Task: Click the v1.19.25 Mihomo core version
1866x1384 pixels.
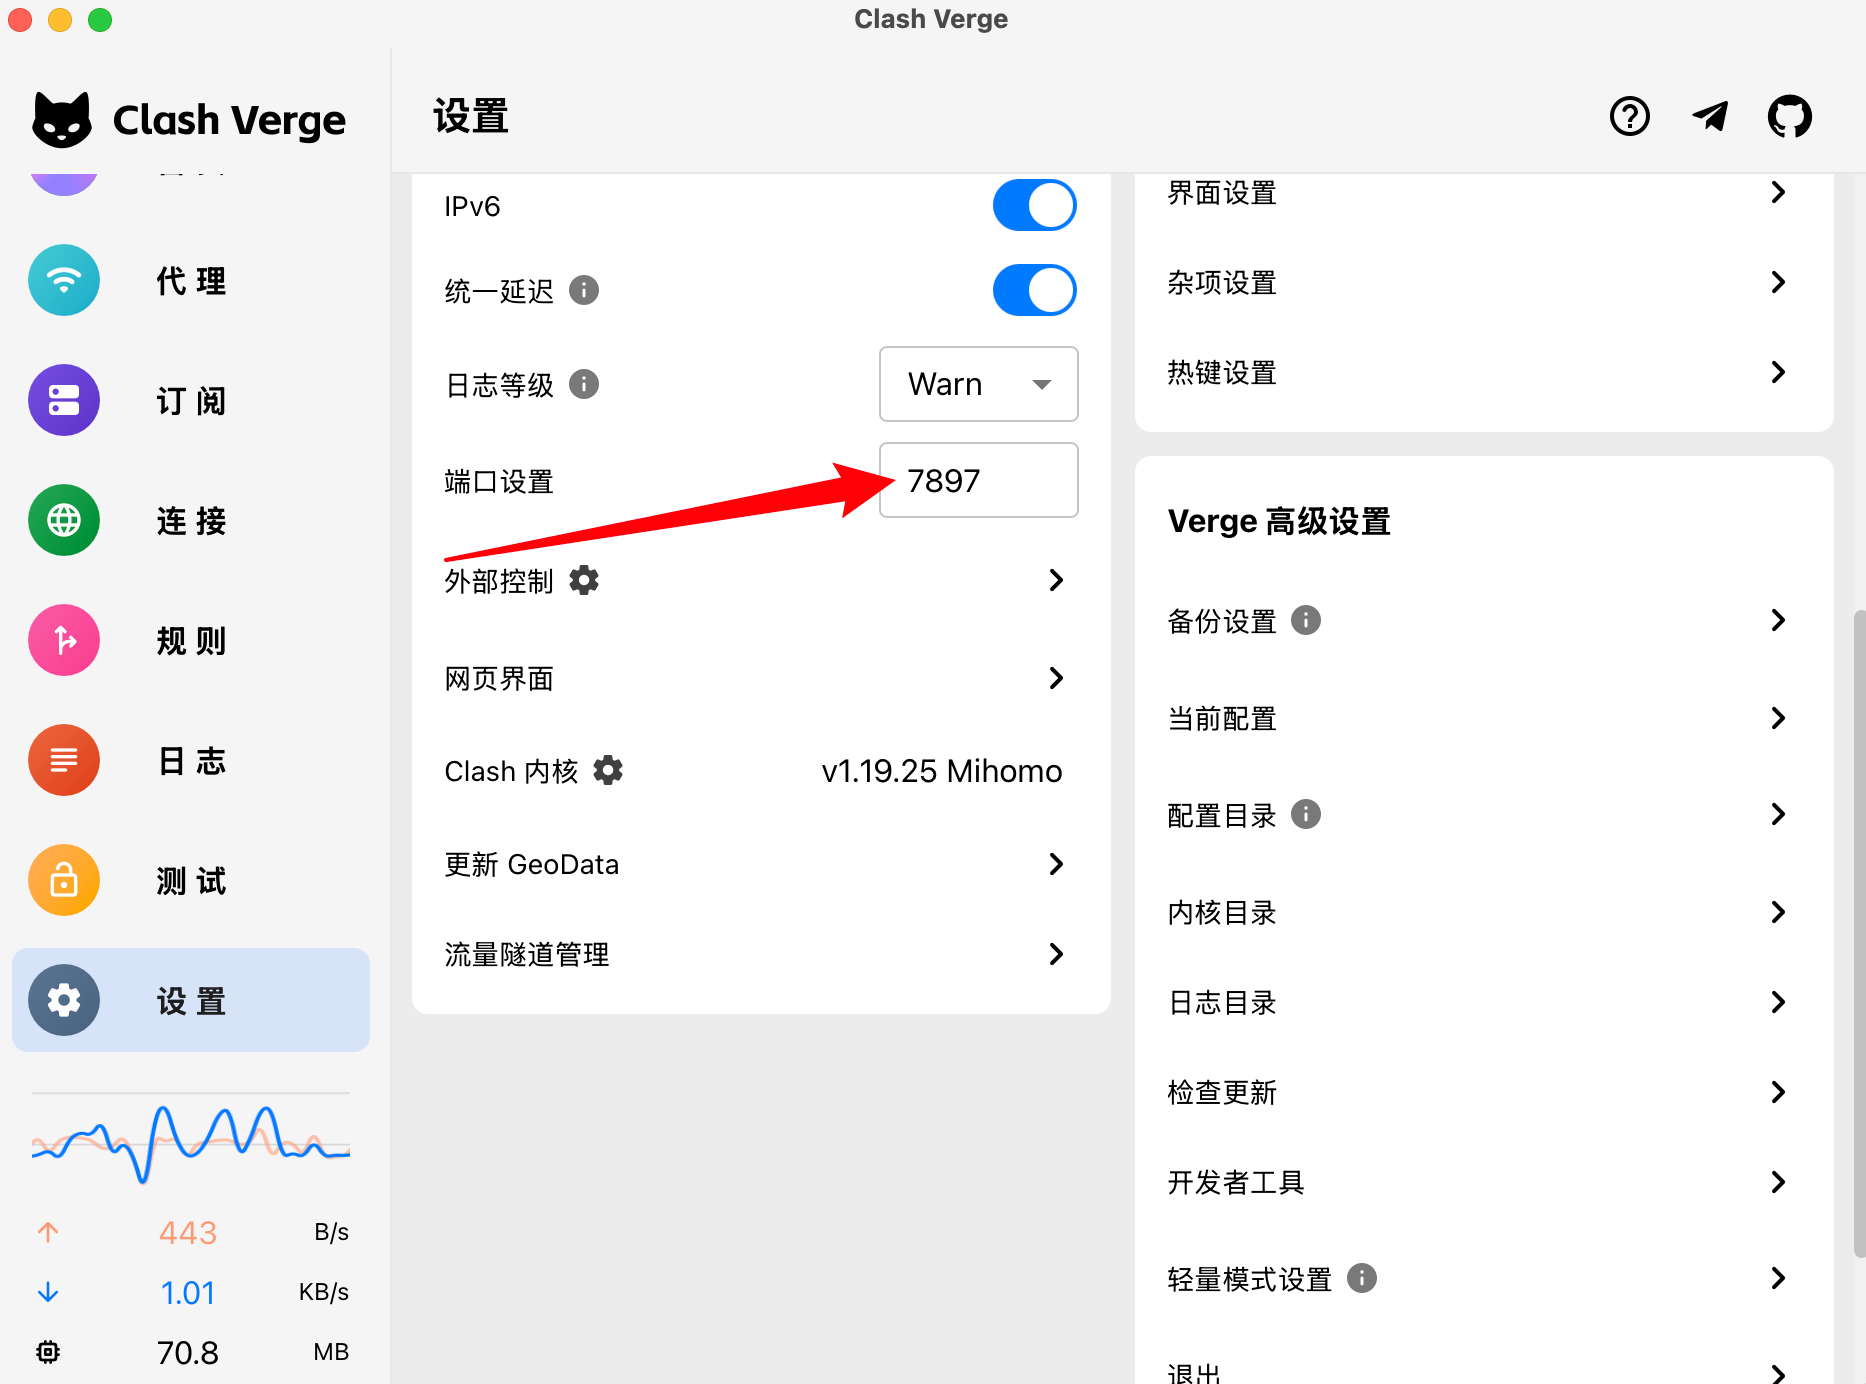Action: coord(941,770)
